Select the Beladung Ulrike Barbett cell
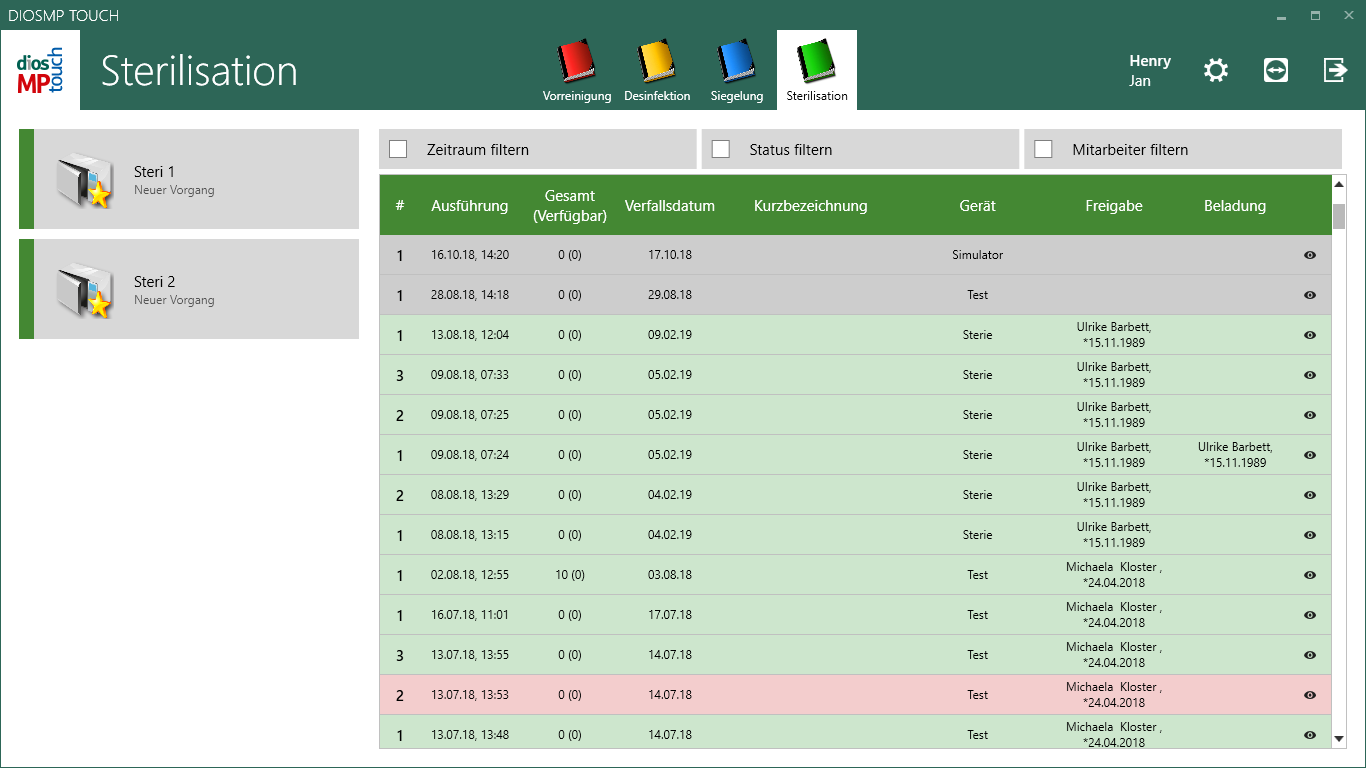 [1235, 455]
